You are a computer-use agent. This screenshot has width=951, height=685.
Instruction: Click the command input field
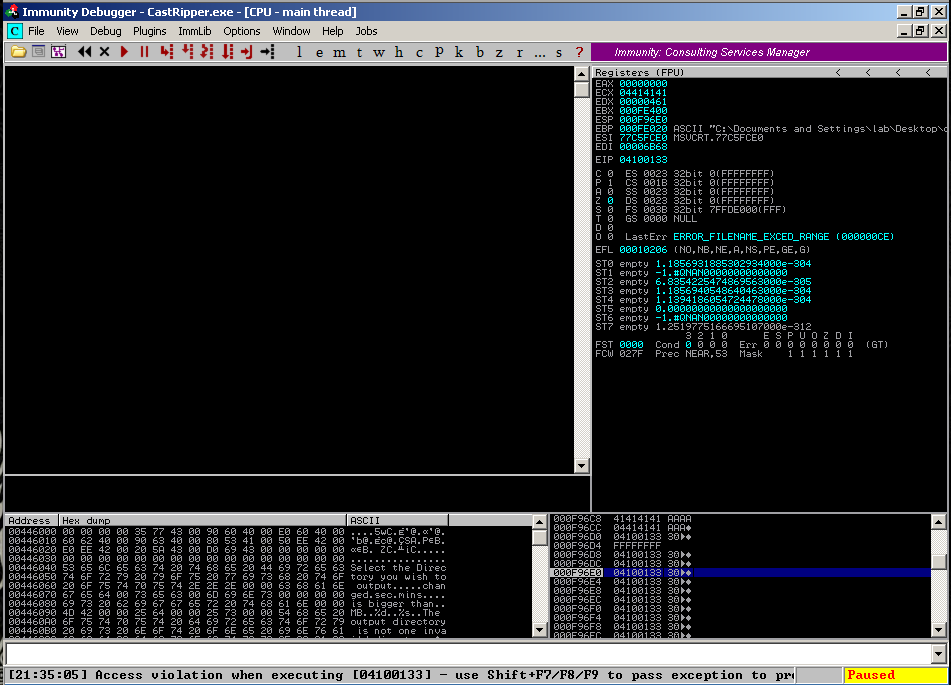[x=468, y=654]
